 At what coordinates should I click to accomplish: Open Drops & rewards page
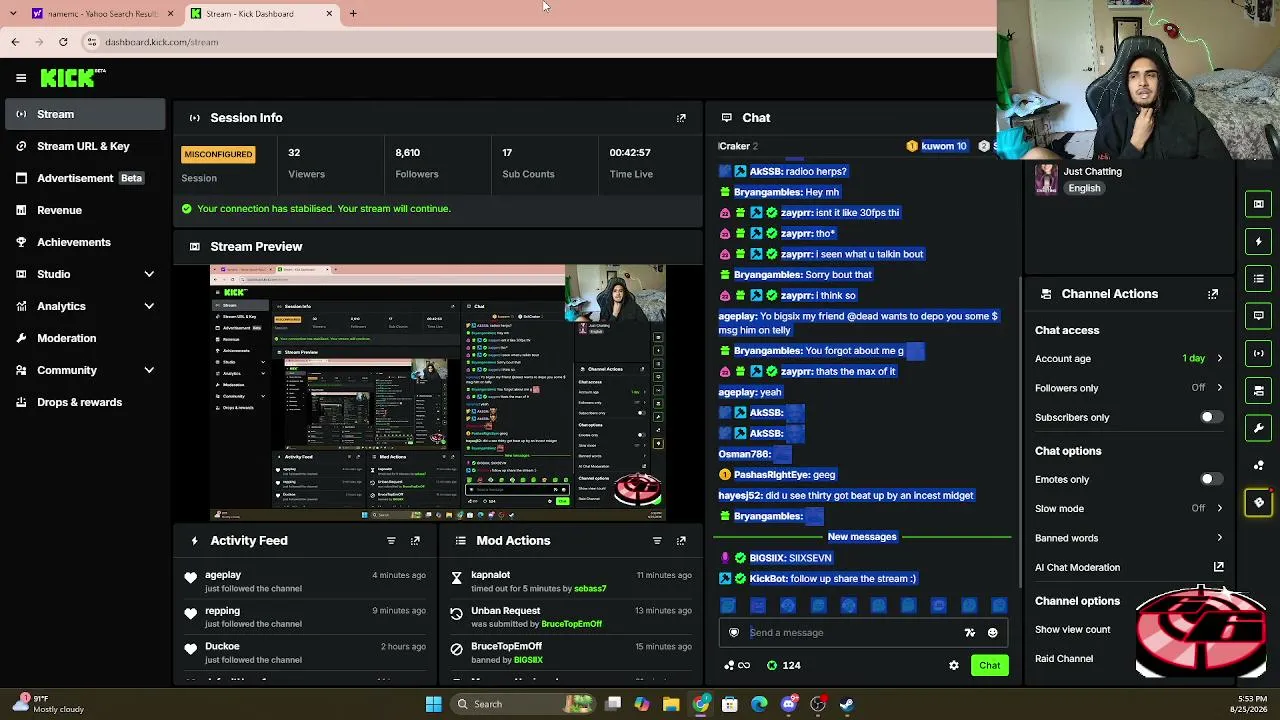pyautogui.click(x=85, y=402)
